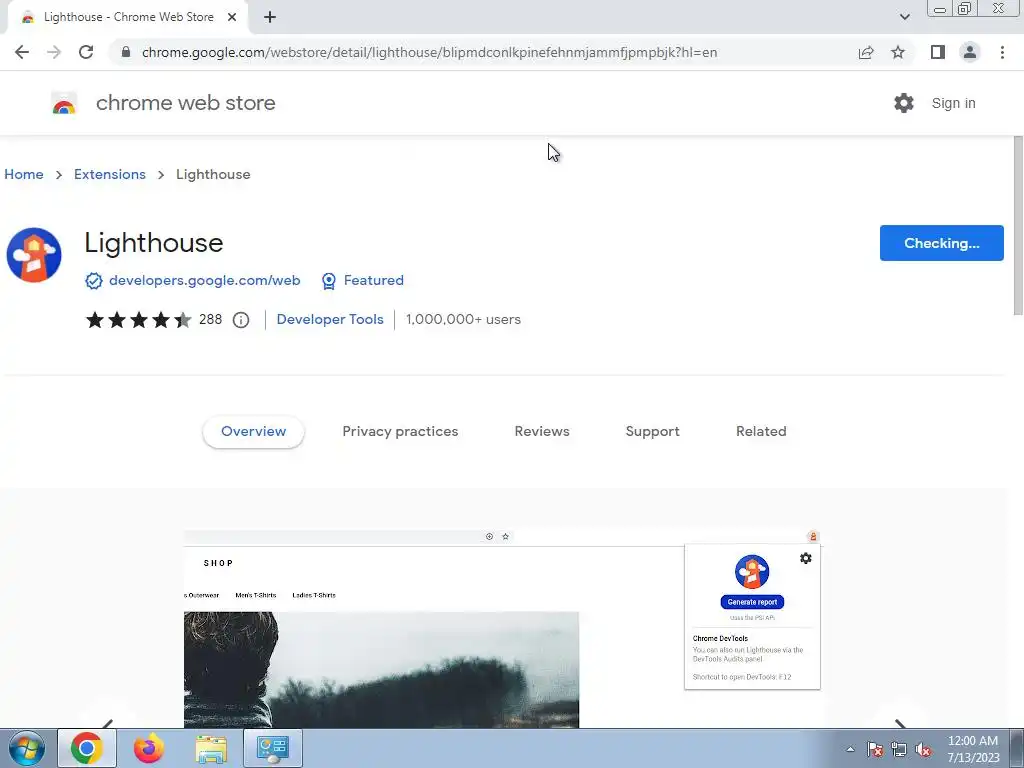This screenshot has width=1024, height=768.
Task: Click the control panel taskbar icon
Action: click(272, 748)
